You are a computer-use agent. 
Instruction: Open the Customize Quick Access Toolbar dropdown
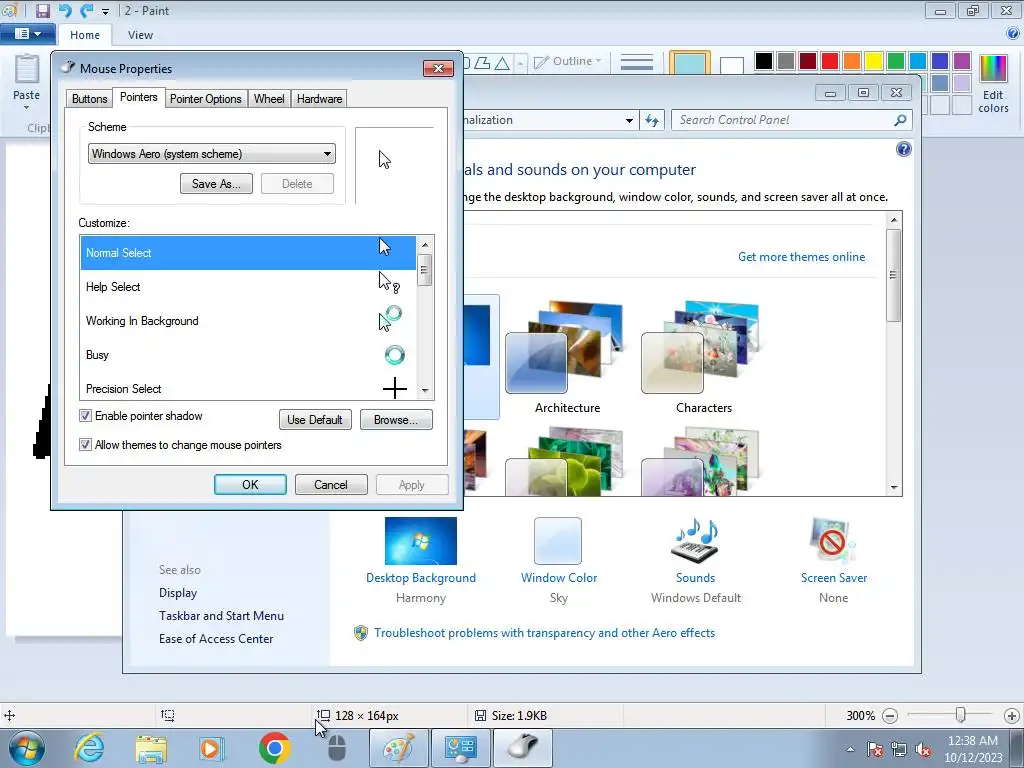[x=105, y=12]
